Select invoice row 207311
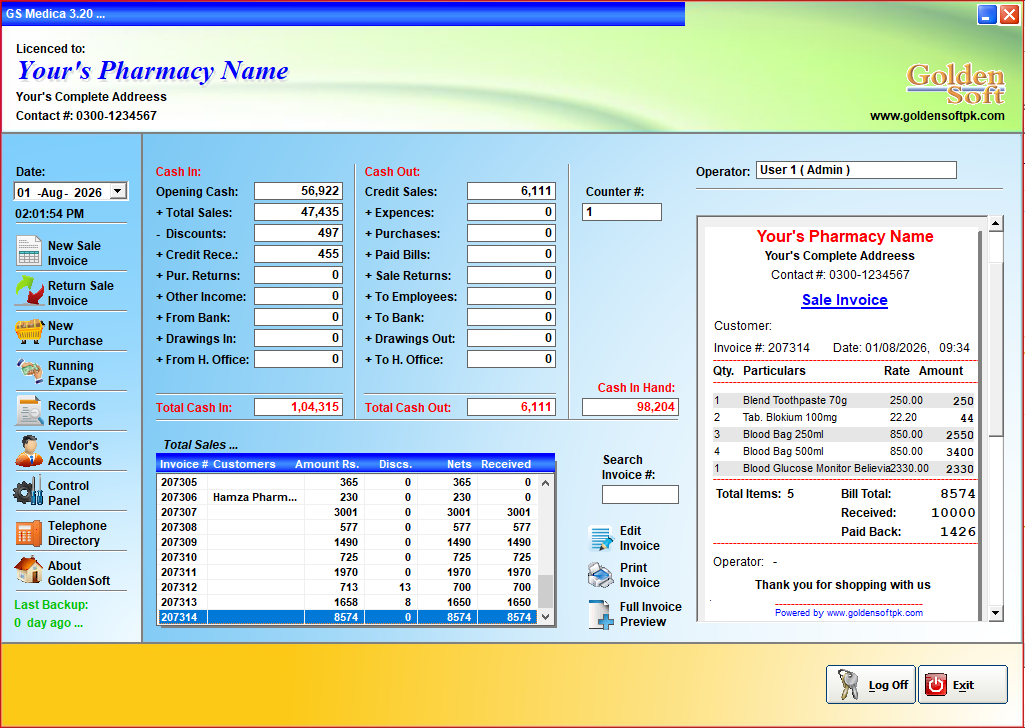The width and height of the screenshot is (1025, 728). 348,572
